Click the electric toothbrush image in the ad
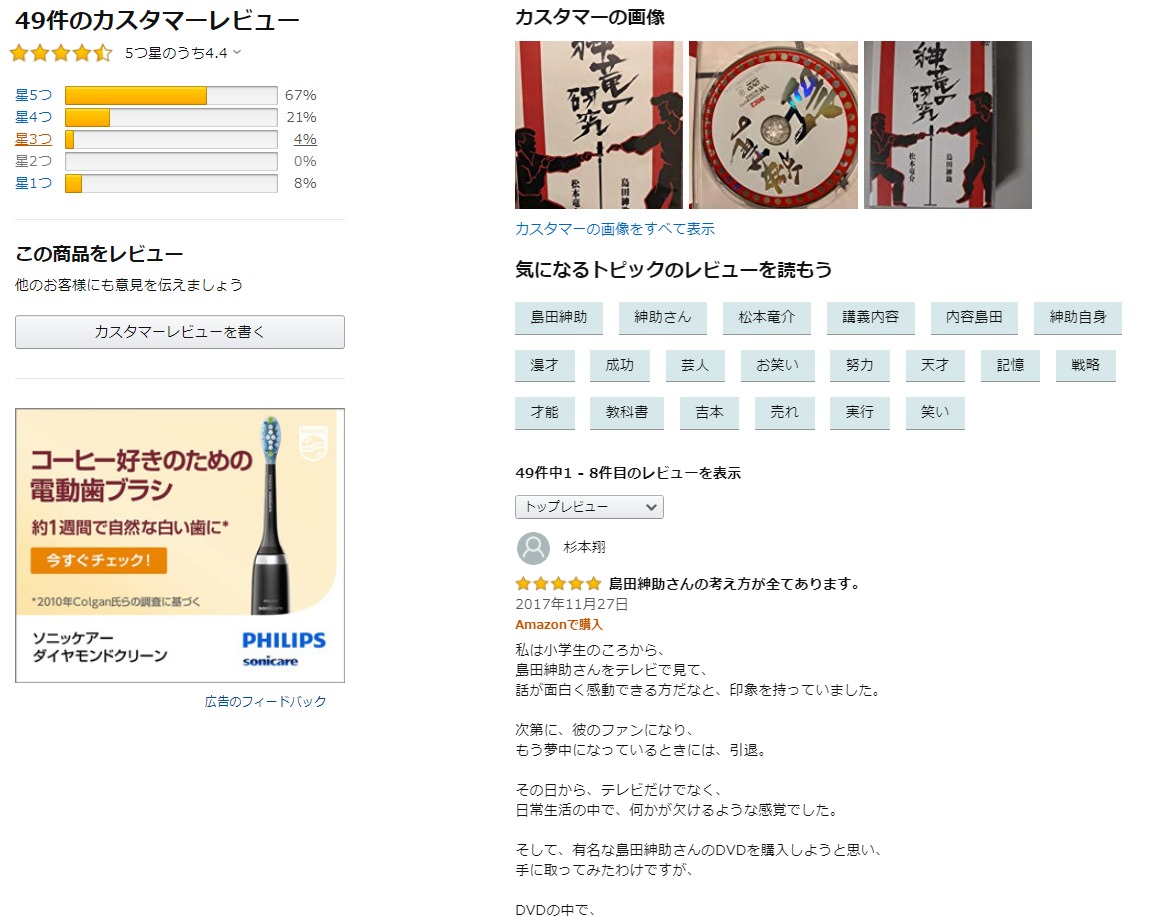Screen dimensions: 1151x917 pos(270,514)
